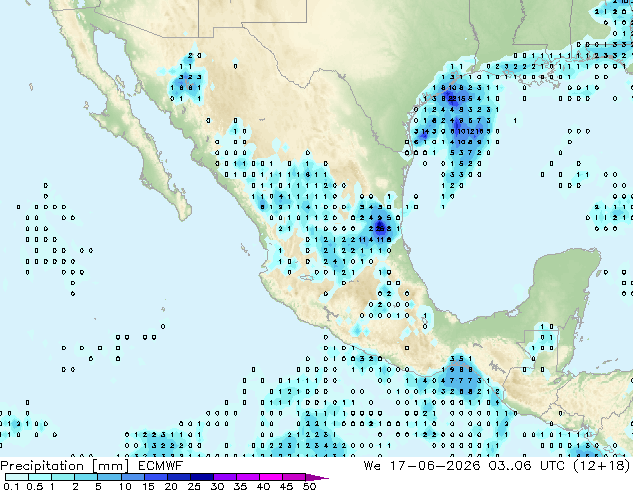
Task: Click the '50' legend scale label
Action: (309, 486)
